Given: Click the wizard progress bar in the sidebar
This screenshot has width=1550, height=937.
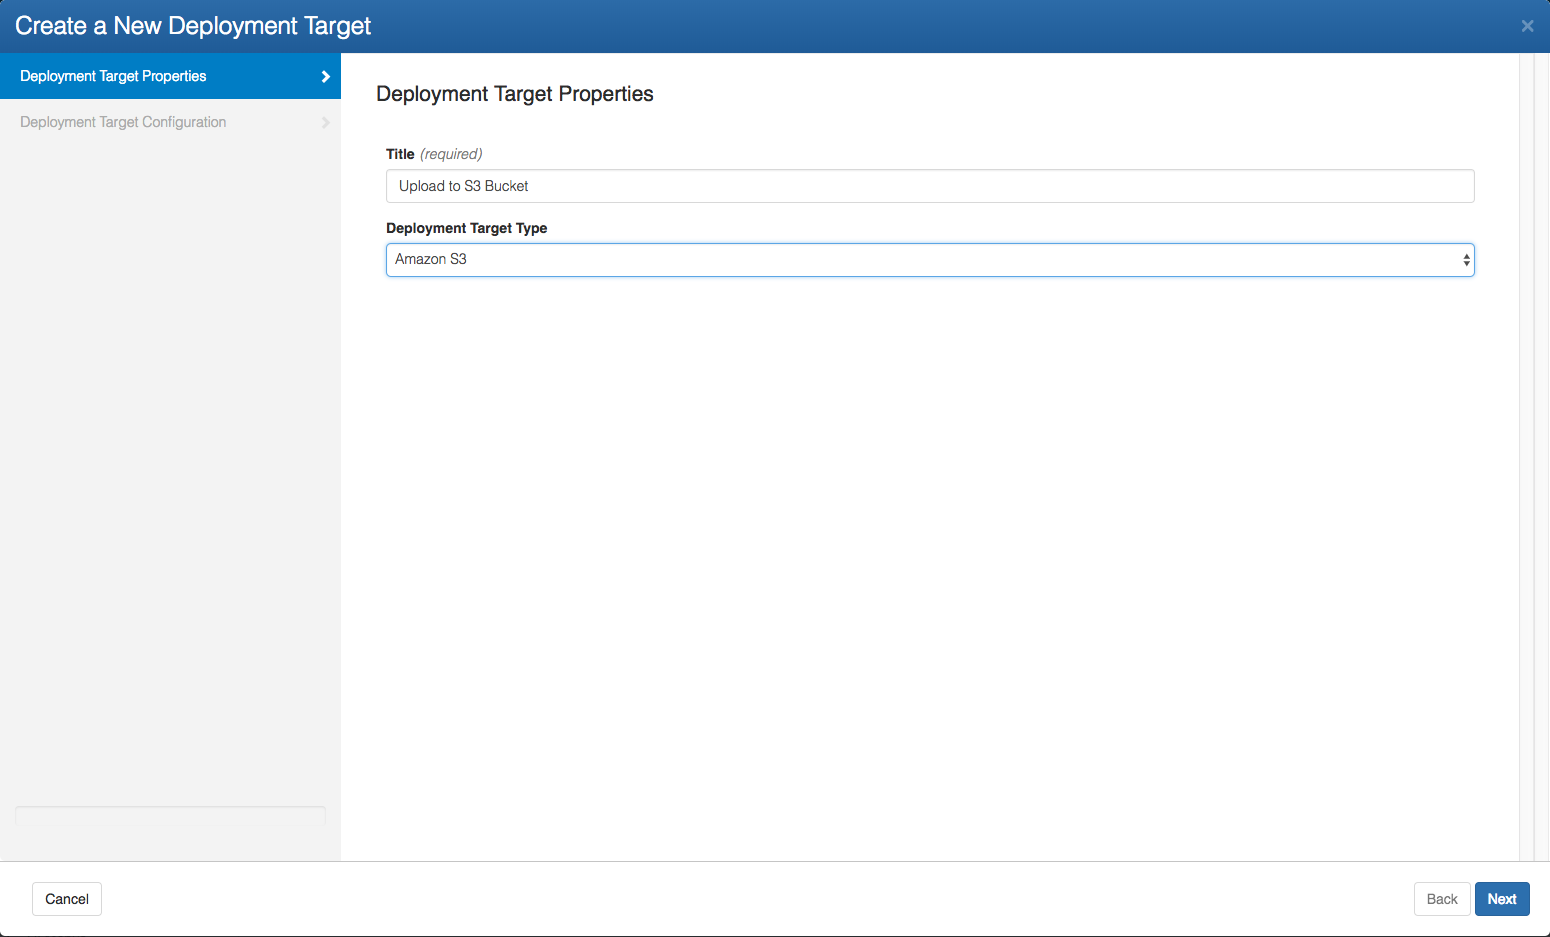Looking at the screenshot, I should click(170, 815).
